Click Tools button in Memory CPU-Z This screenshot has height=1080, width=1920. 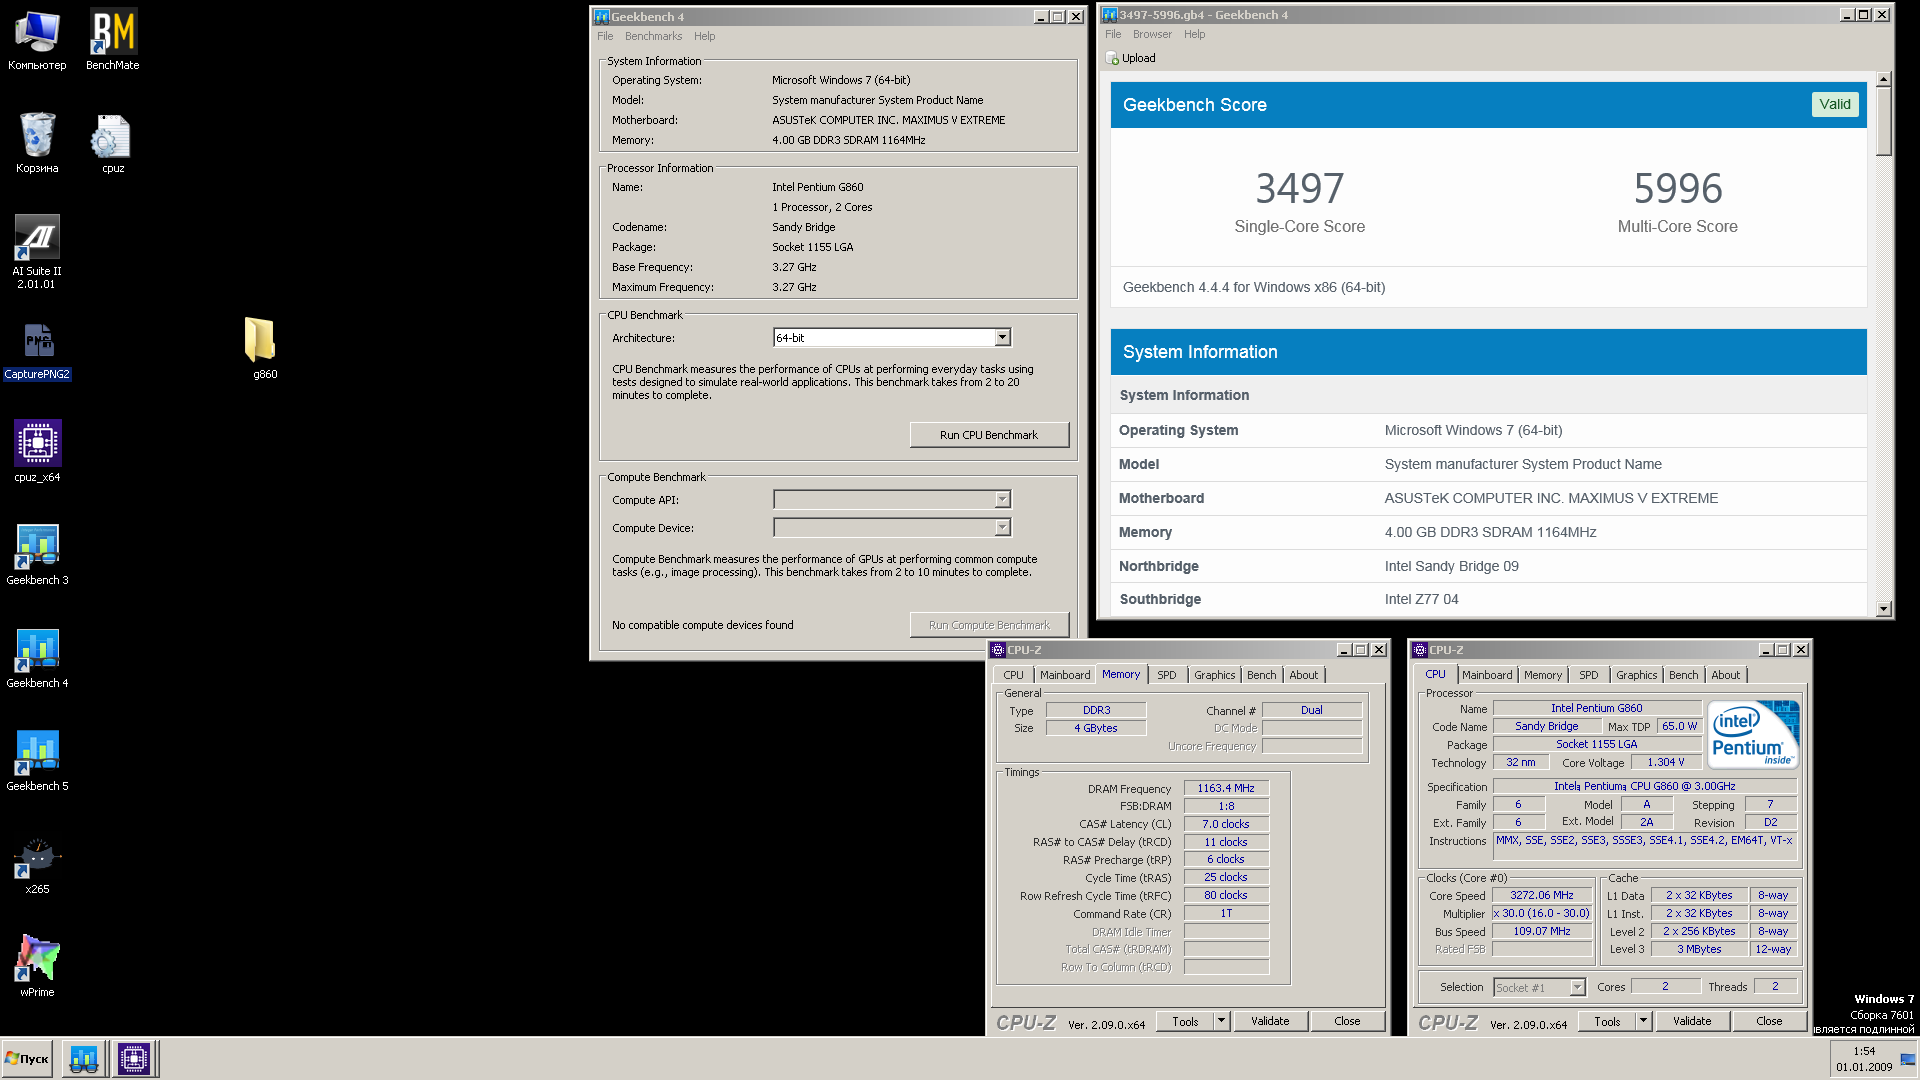click(1185, 1021)
